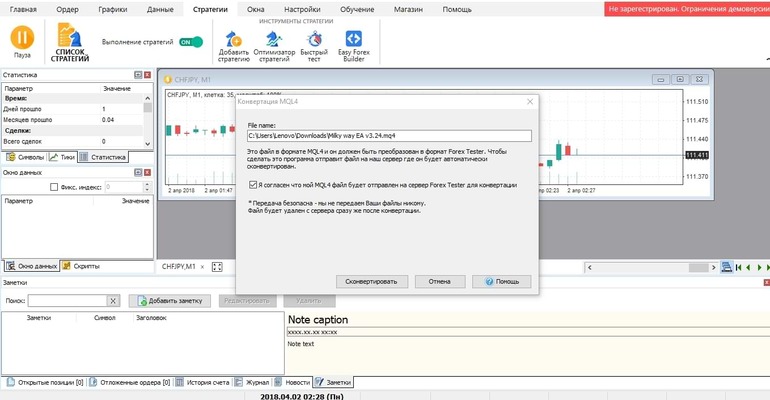This screenshot has width=770, height=400.
Task: Open the Главная ribbon tab
Action: pos(23,9)
